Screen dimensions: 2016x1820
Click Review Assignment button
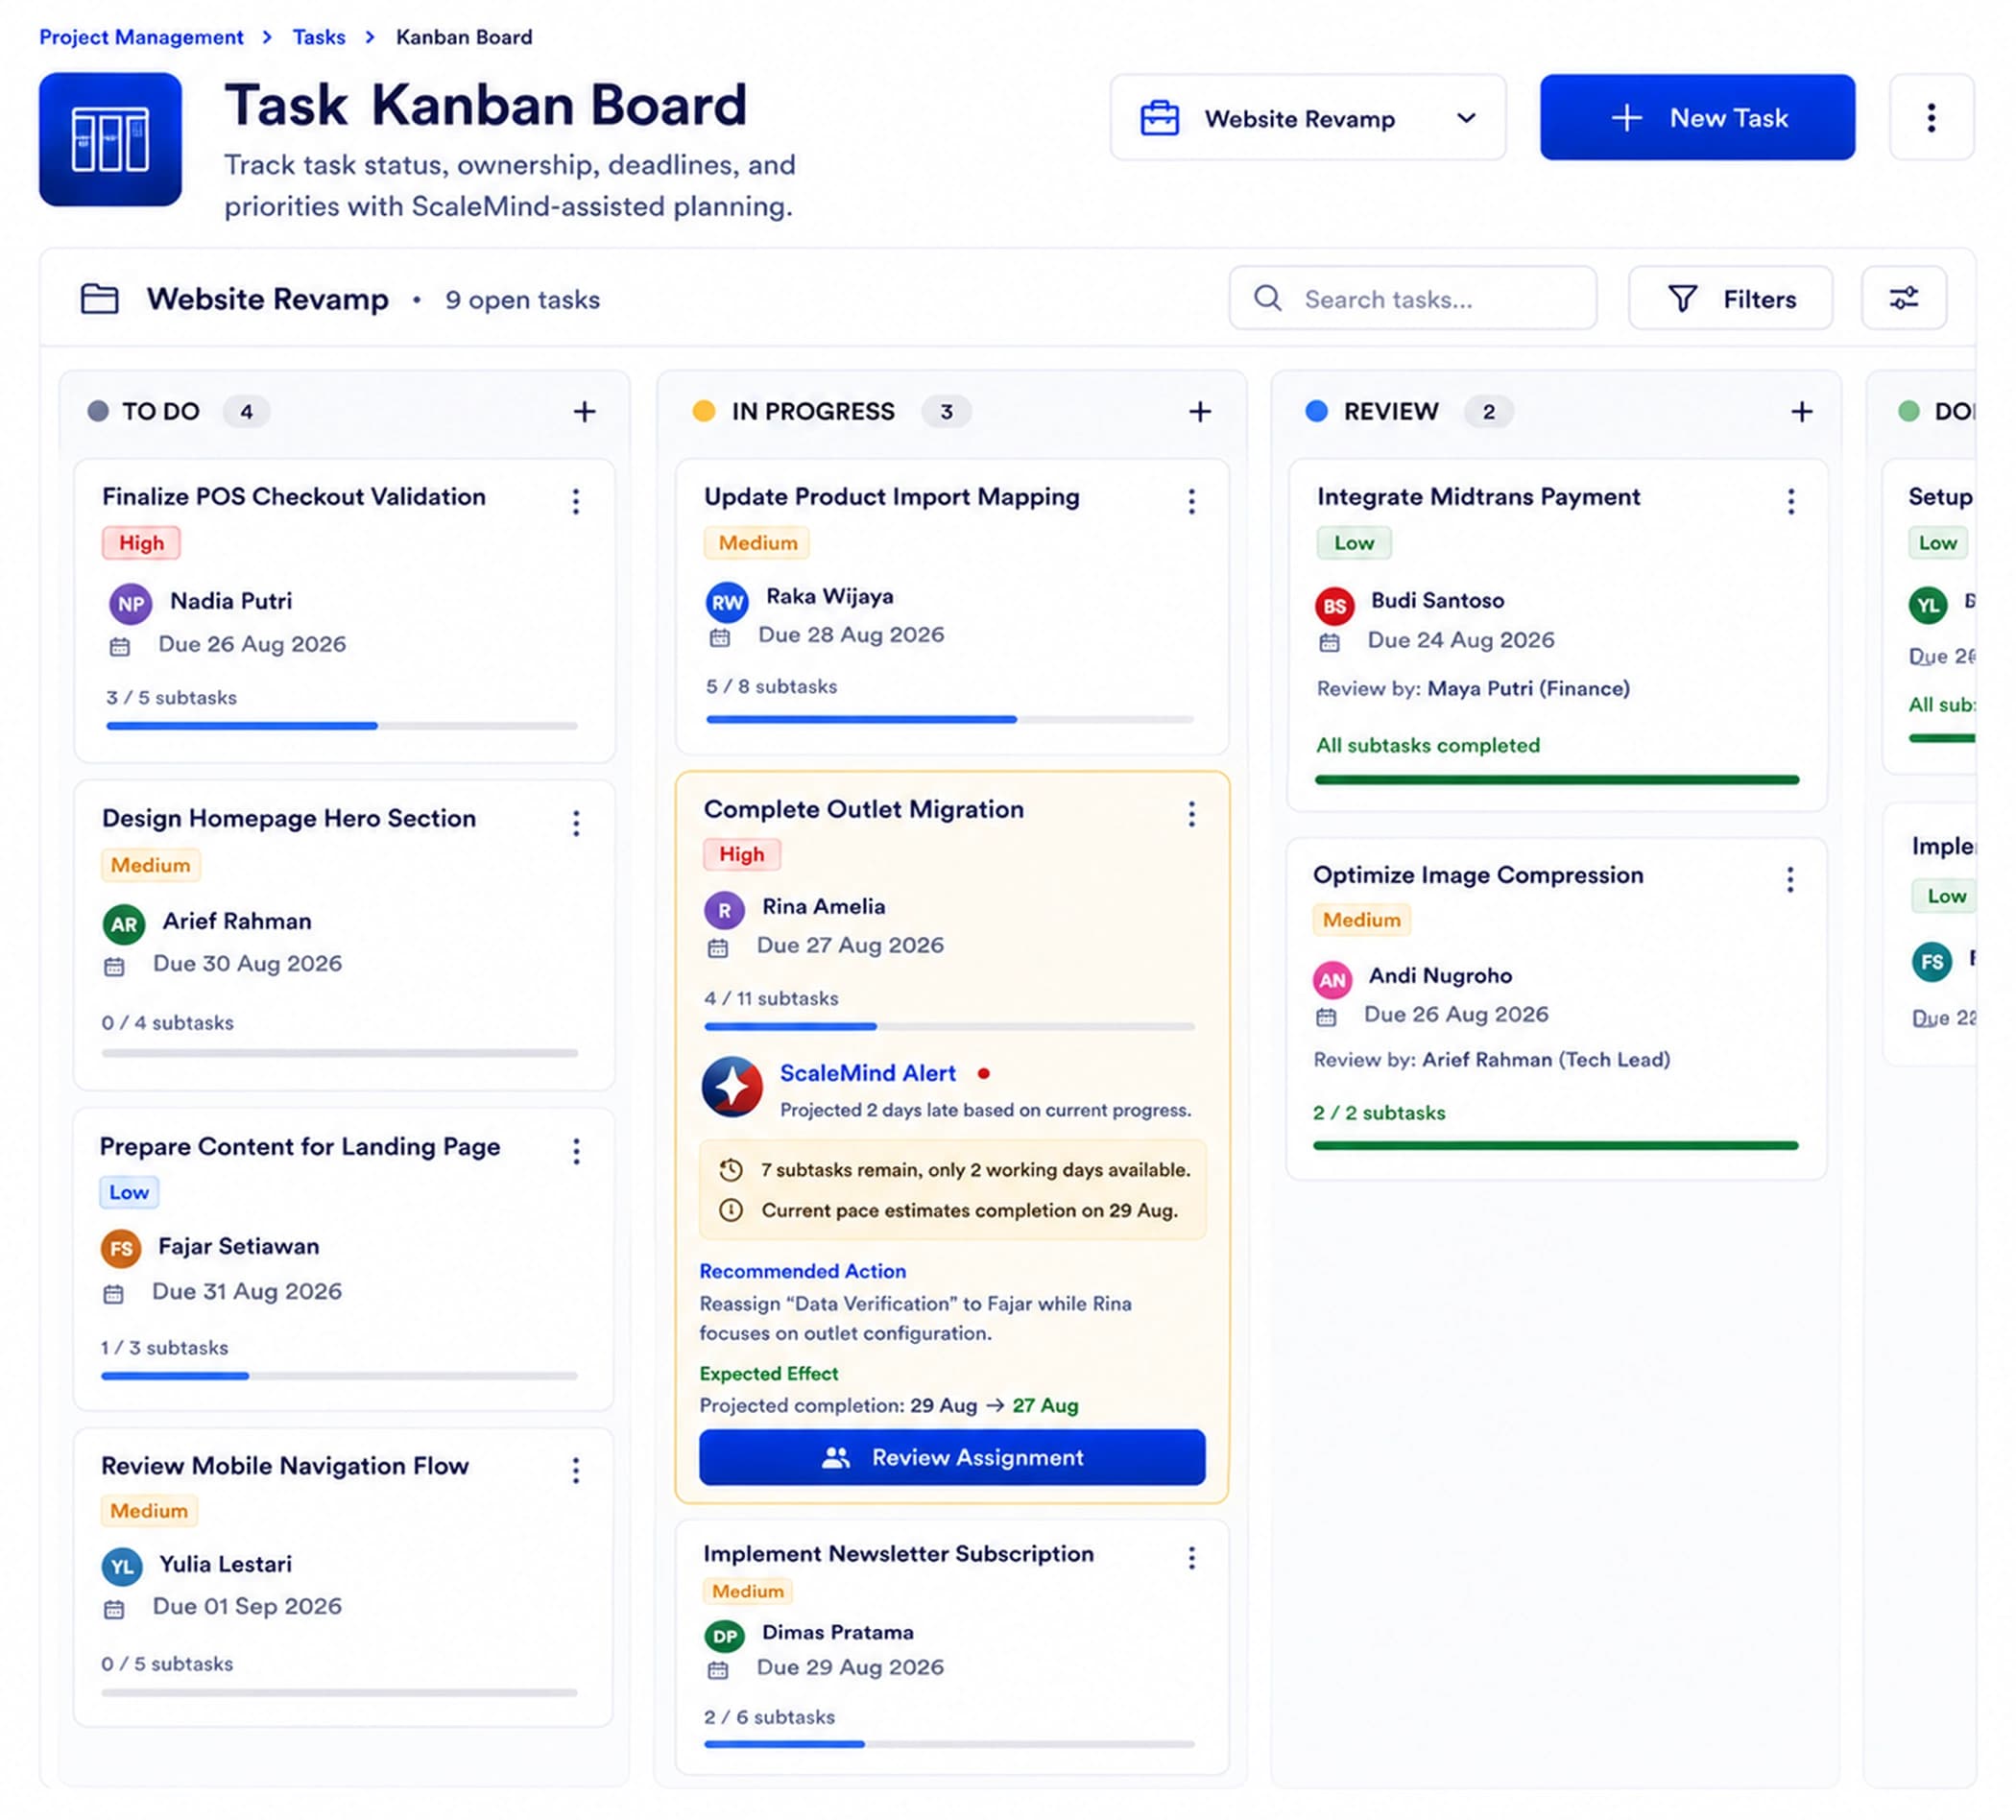click(x=952, y=1458)
